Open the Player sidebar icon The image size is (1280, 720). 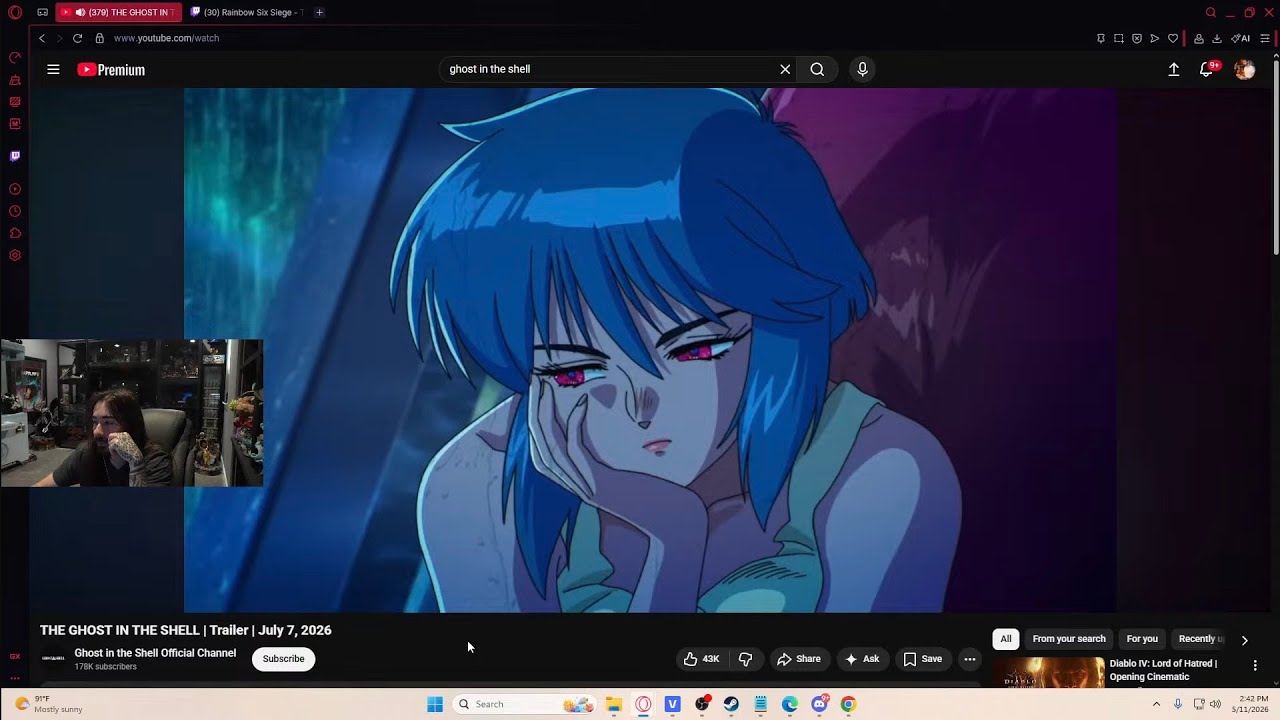point(14,189)
